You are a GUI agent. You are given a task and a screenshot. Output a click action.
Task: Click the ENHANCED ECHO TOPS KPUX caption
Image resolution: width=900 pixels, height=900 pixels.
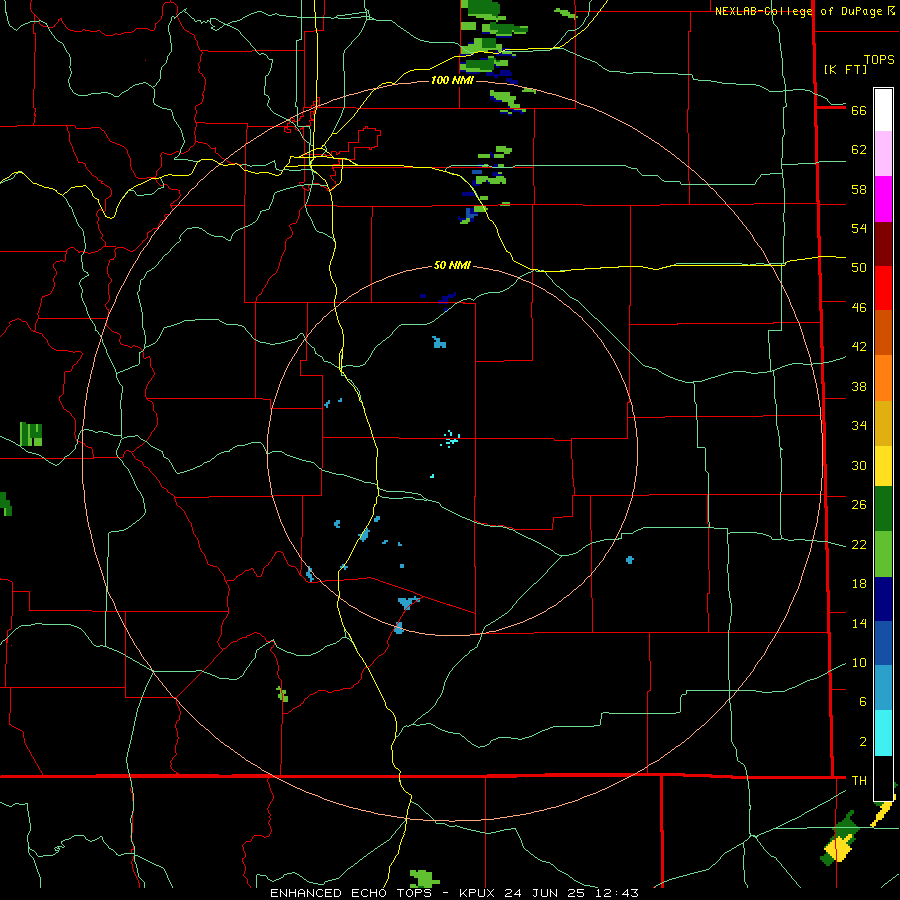(x=454, y=893)
